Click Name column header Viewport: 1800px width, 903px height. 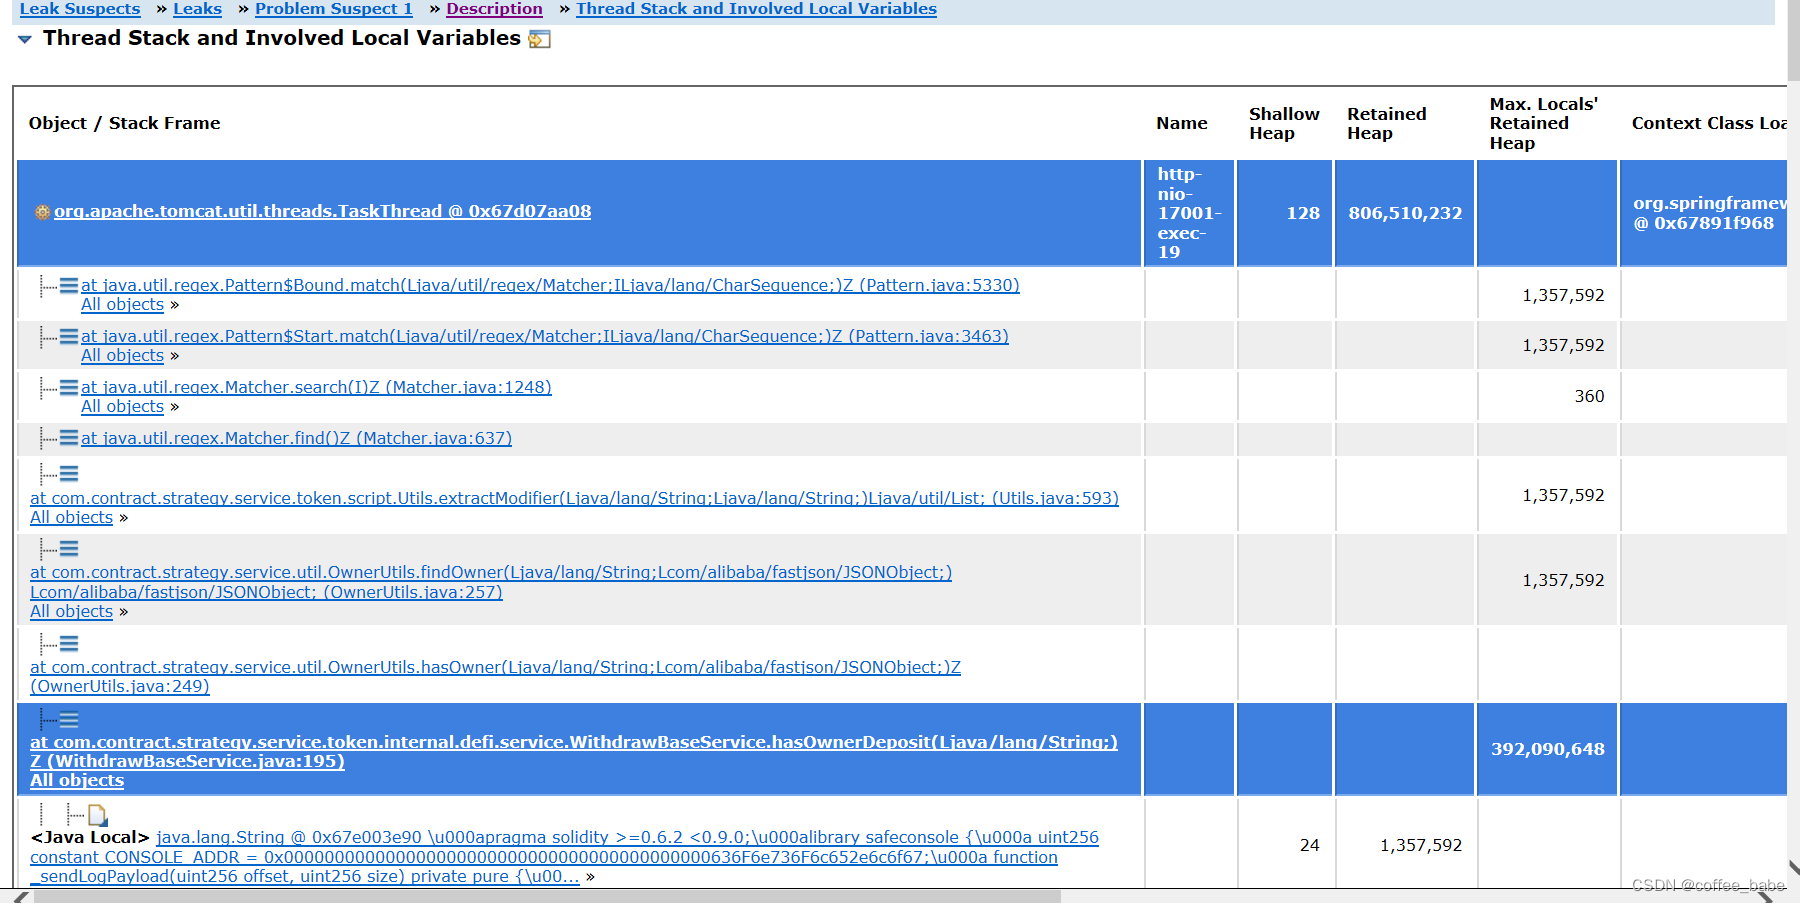(x=1182, y=123)
